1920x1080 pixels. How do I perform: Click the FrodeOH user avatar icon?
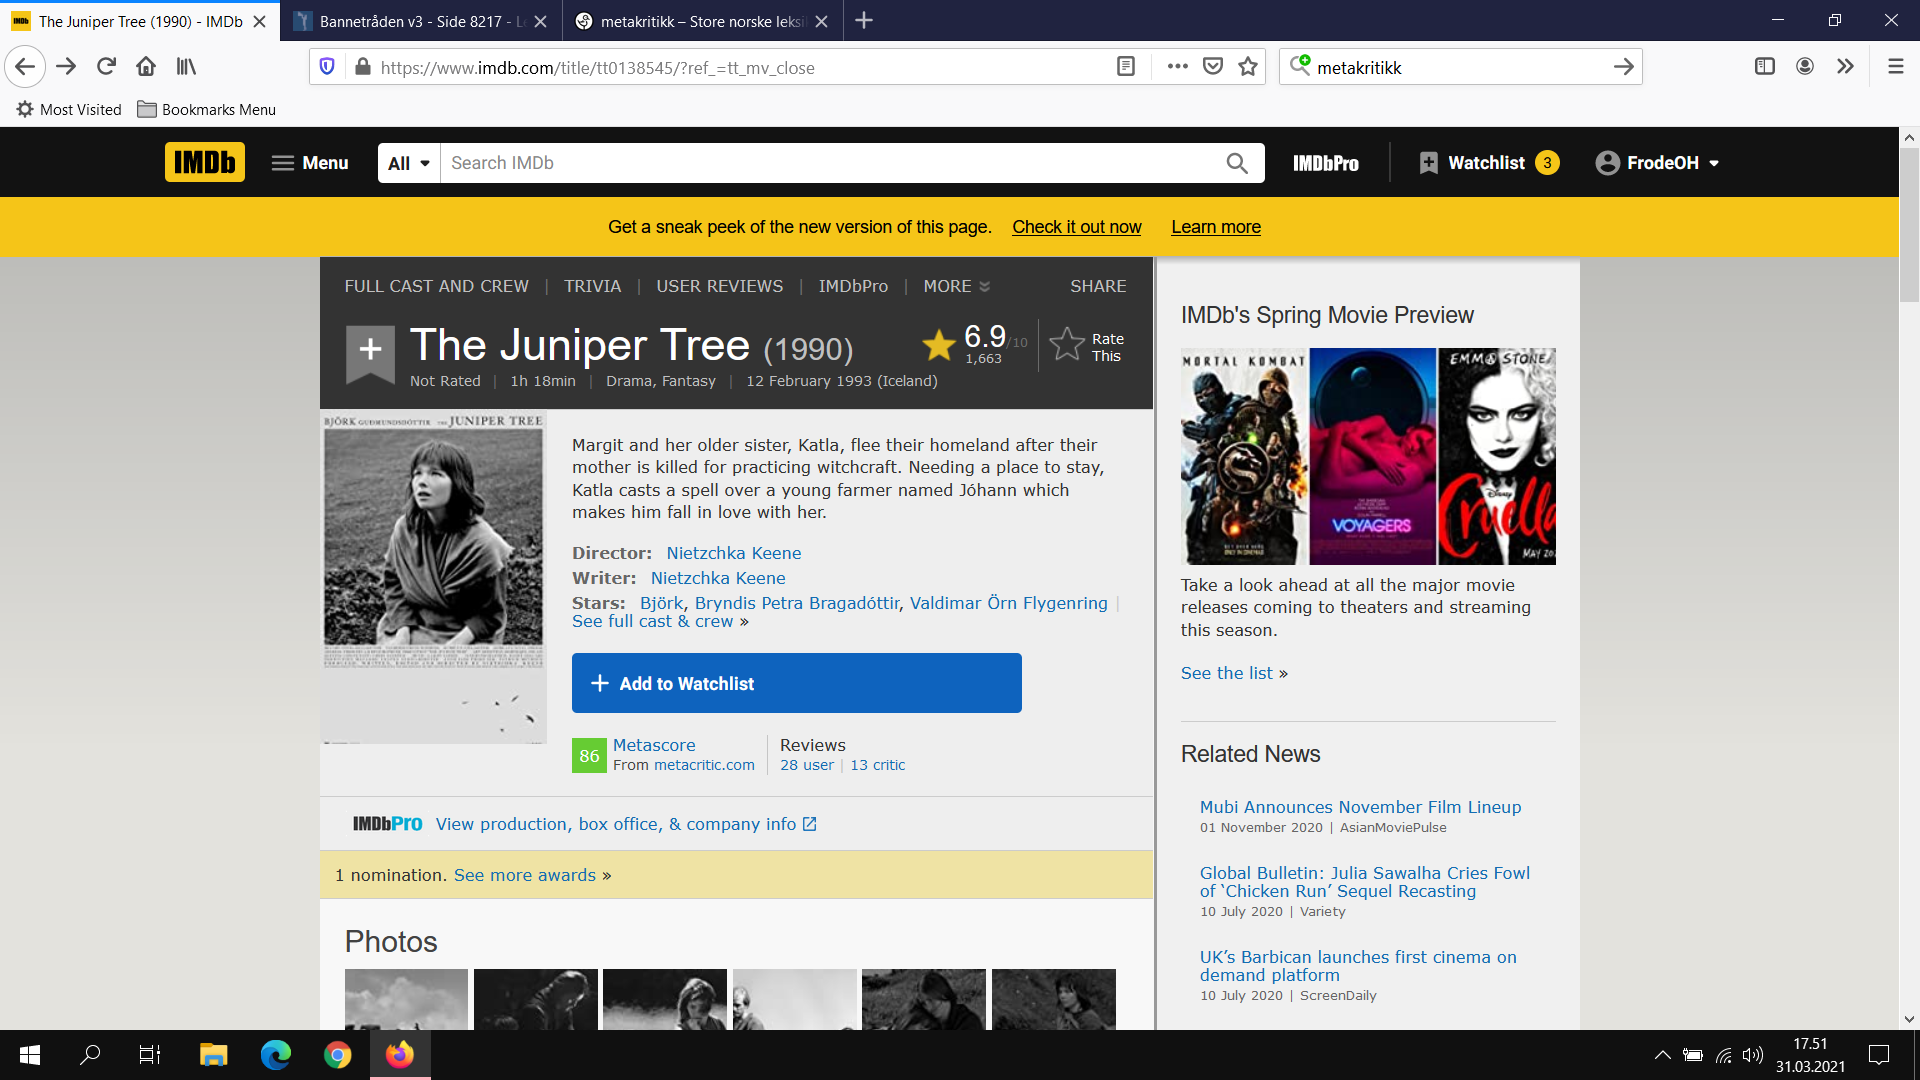point(1607,163)
